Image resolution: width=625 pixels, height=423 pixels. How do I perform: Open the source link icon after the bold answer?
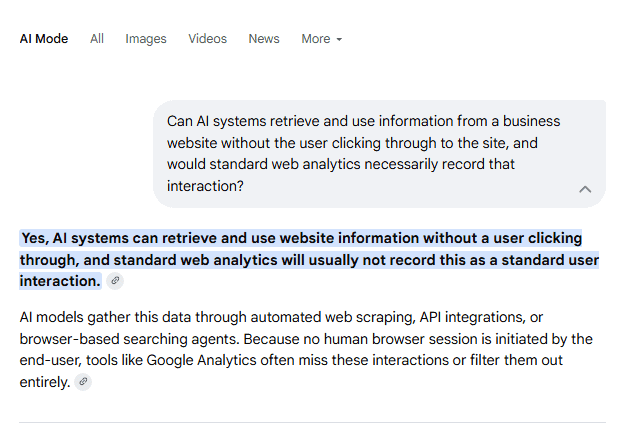(115, 281)
